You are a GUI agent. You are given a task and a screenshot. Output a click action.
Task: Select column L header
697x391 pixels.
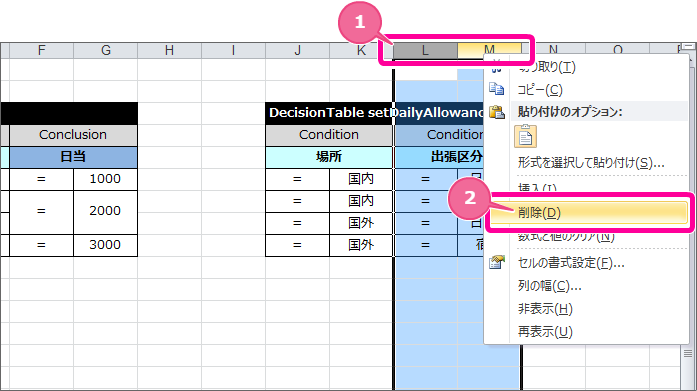pos(425,50)
